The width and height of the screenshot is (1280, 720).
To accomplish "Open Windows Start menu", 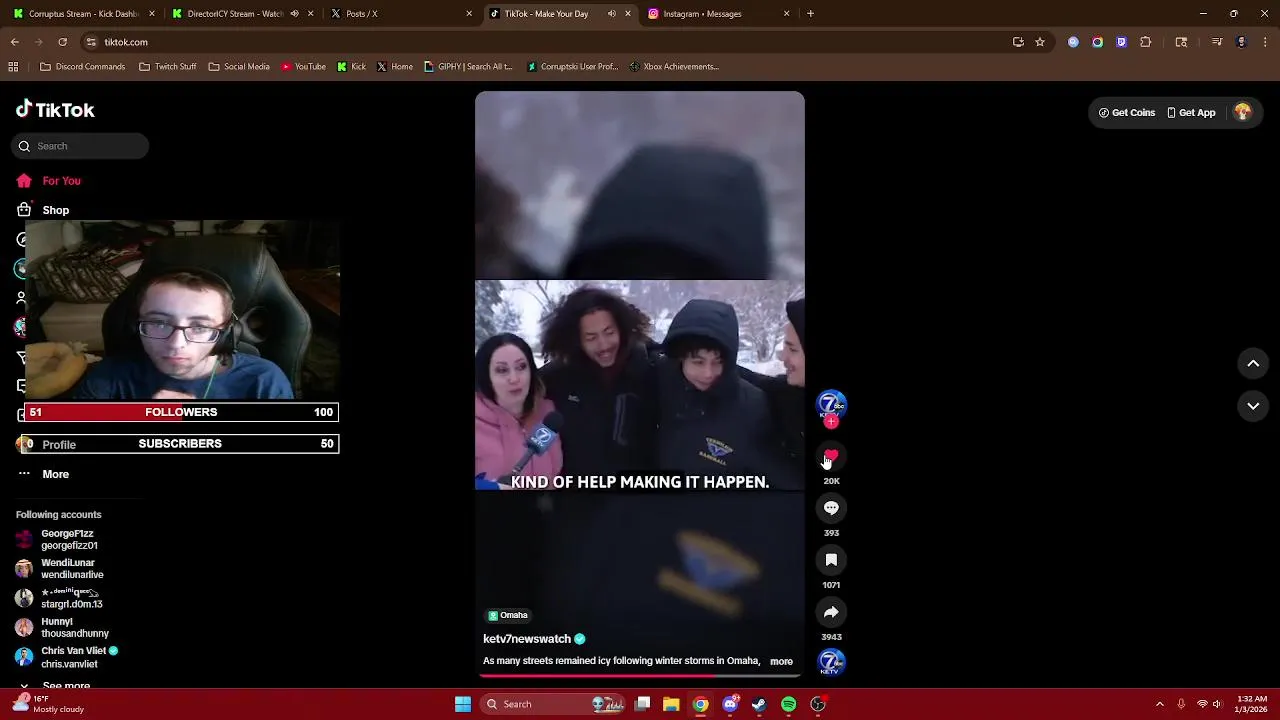I will (x=463, y=704).
